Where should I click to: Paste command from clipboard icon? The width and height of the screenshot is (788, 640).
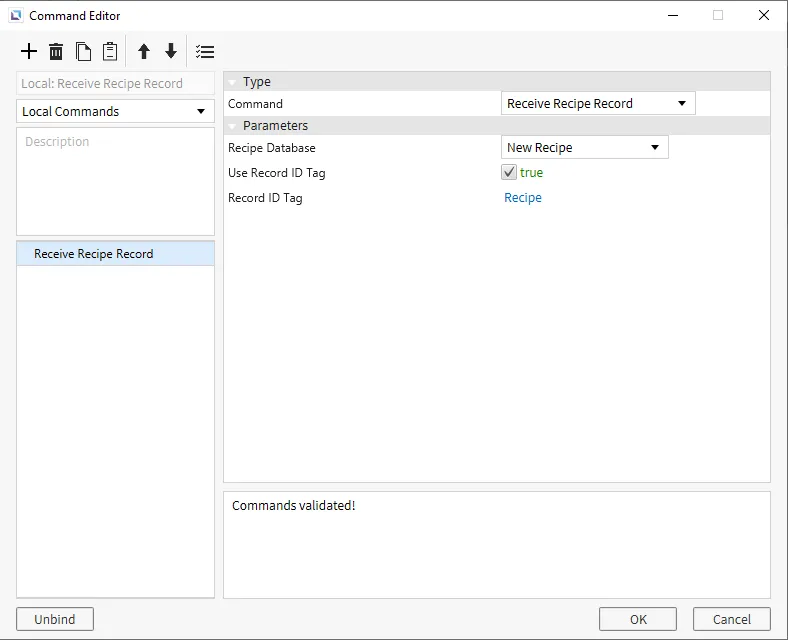[x=110, y=52]
